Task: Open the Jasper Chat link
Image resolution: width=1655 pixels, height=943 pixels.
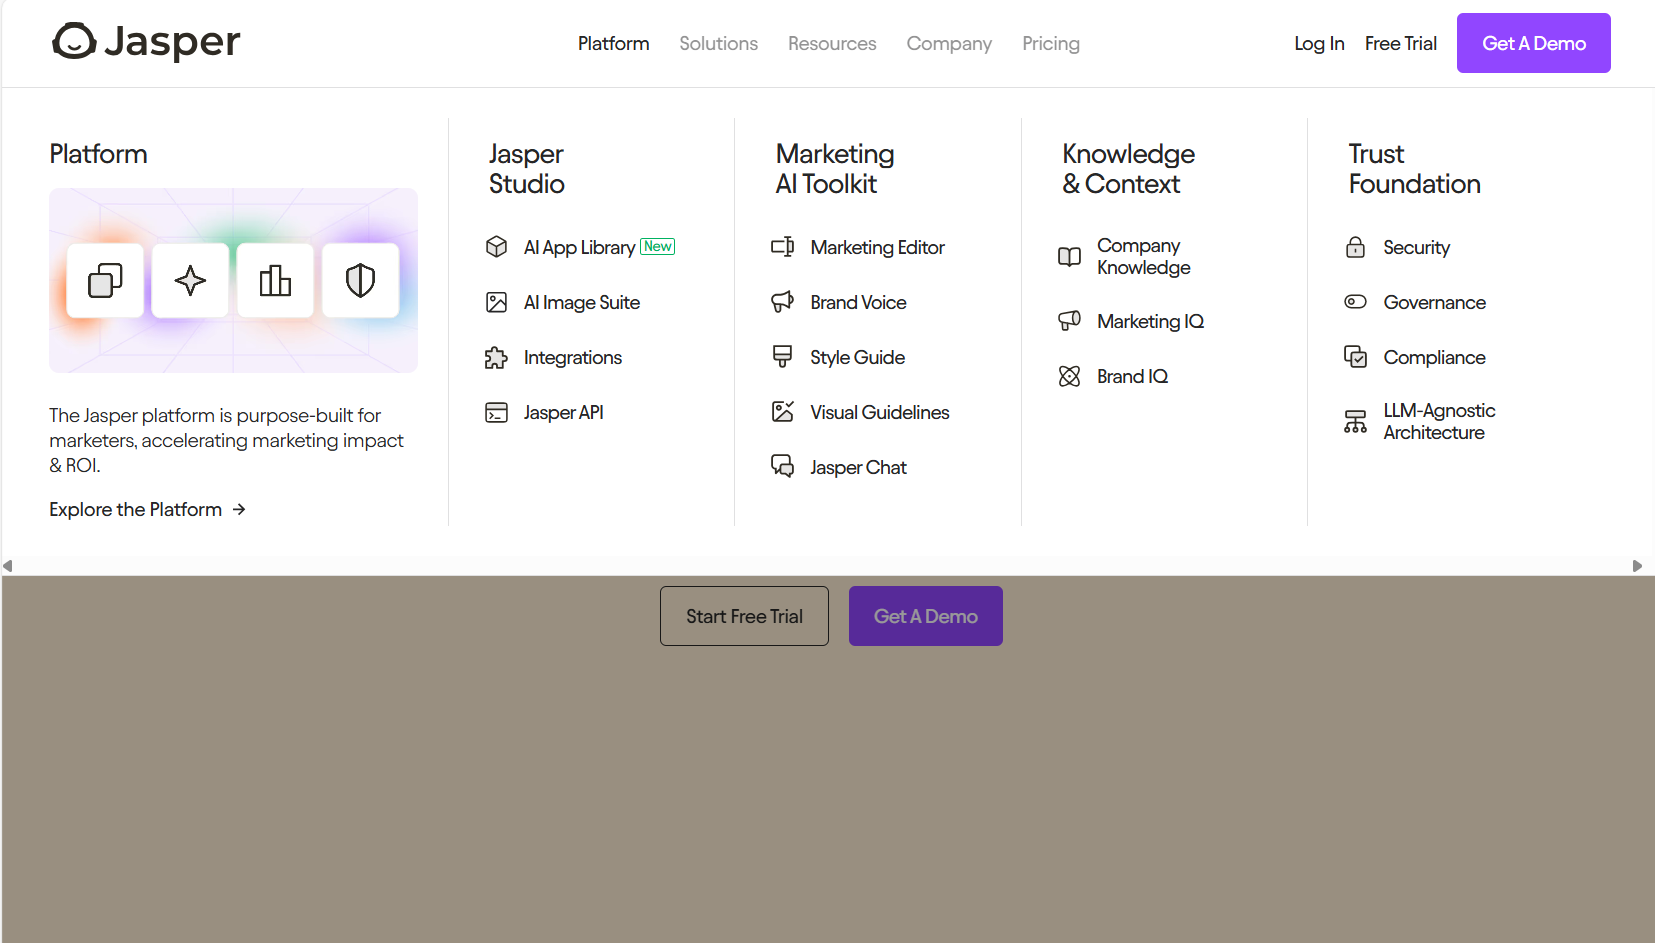Action: 858,467
